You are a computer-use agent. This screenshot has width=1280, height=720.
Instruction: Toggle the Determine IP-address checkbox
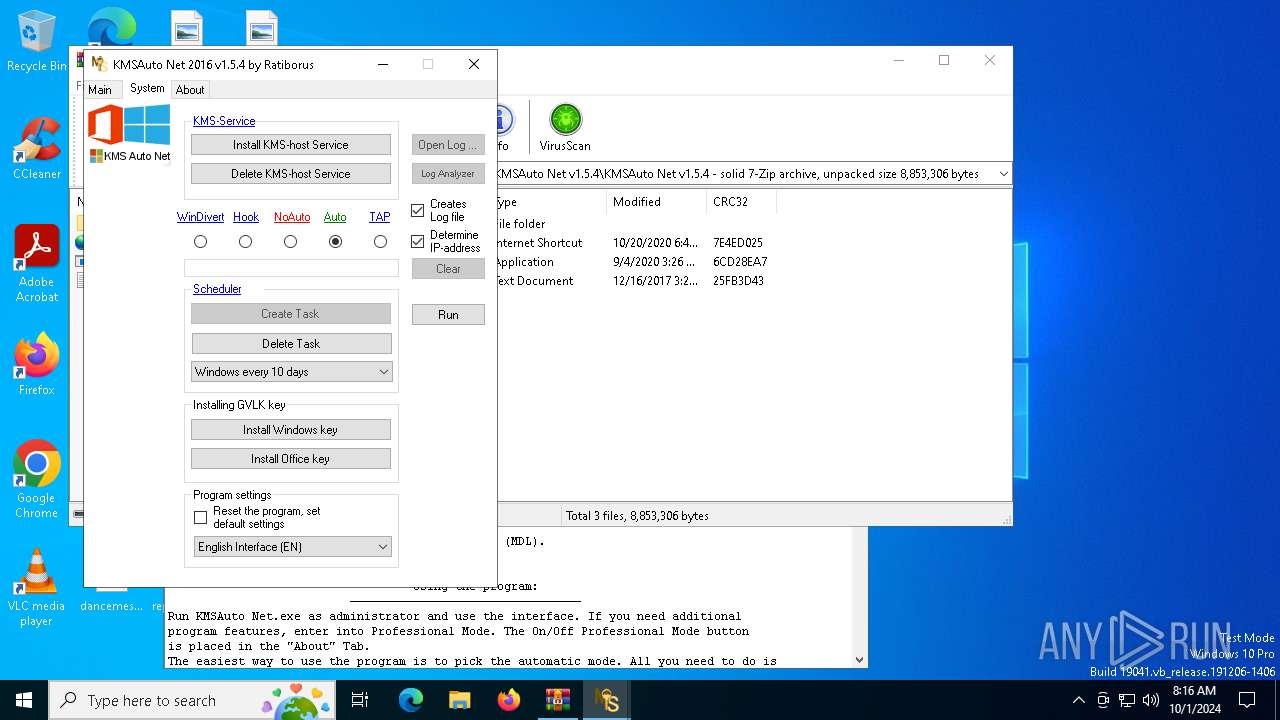pyautogui.click(x=418, y=242)
